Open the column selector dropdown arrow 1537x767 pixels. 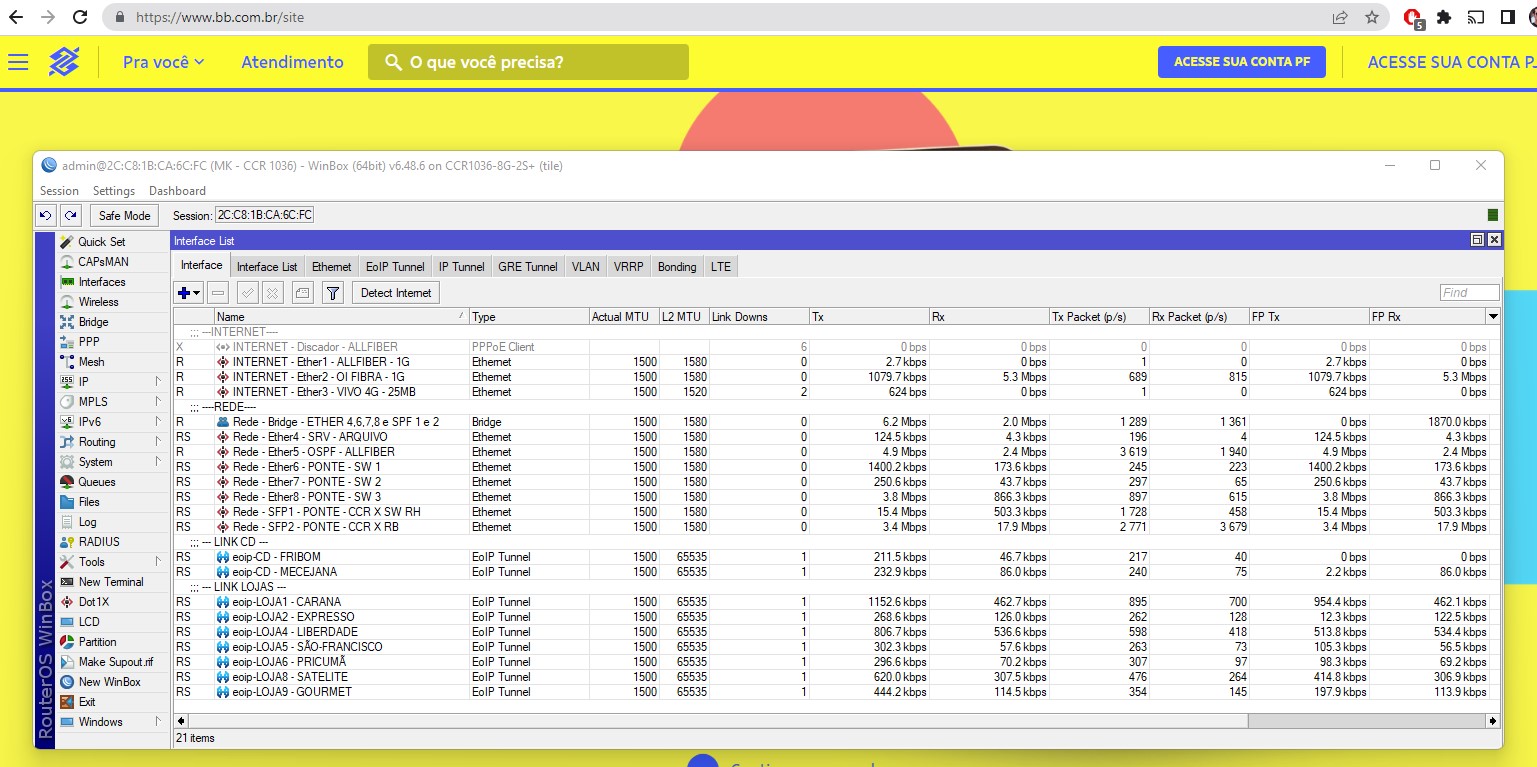tap(1493, 317)
